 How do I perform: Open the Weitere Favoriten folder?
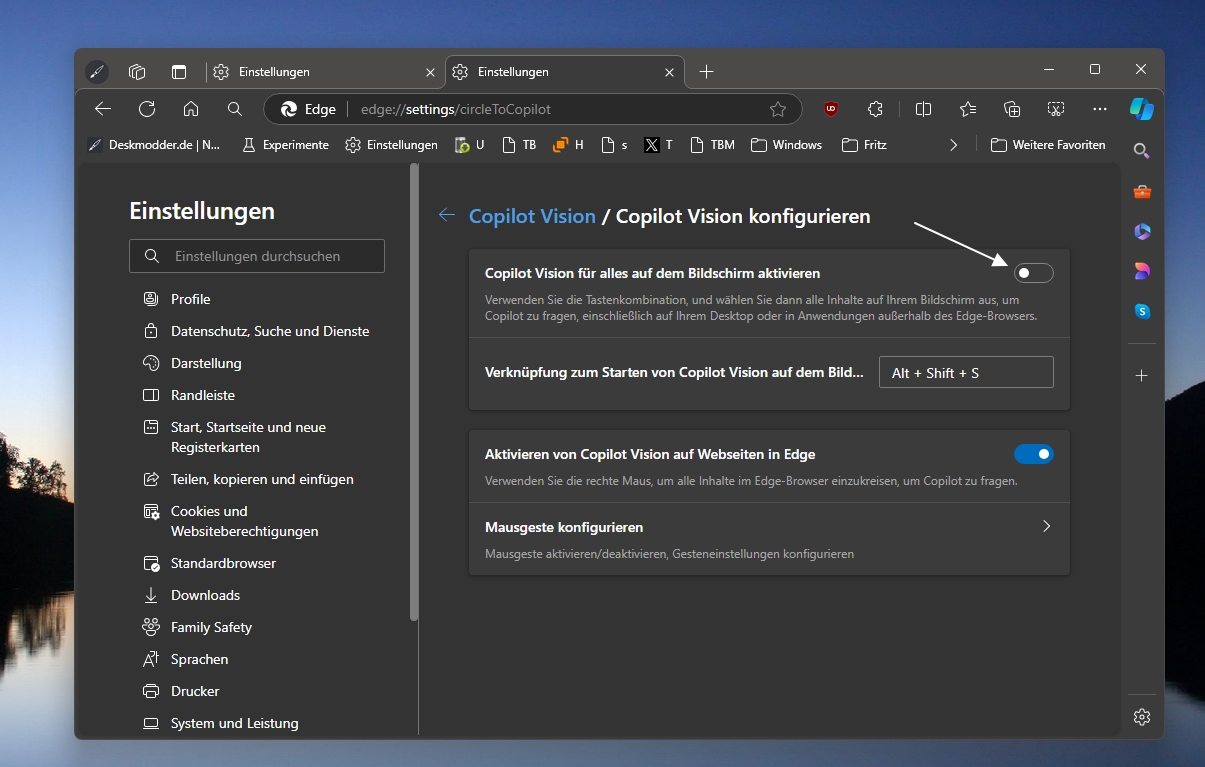tap(1048, 145)
